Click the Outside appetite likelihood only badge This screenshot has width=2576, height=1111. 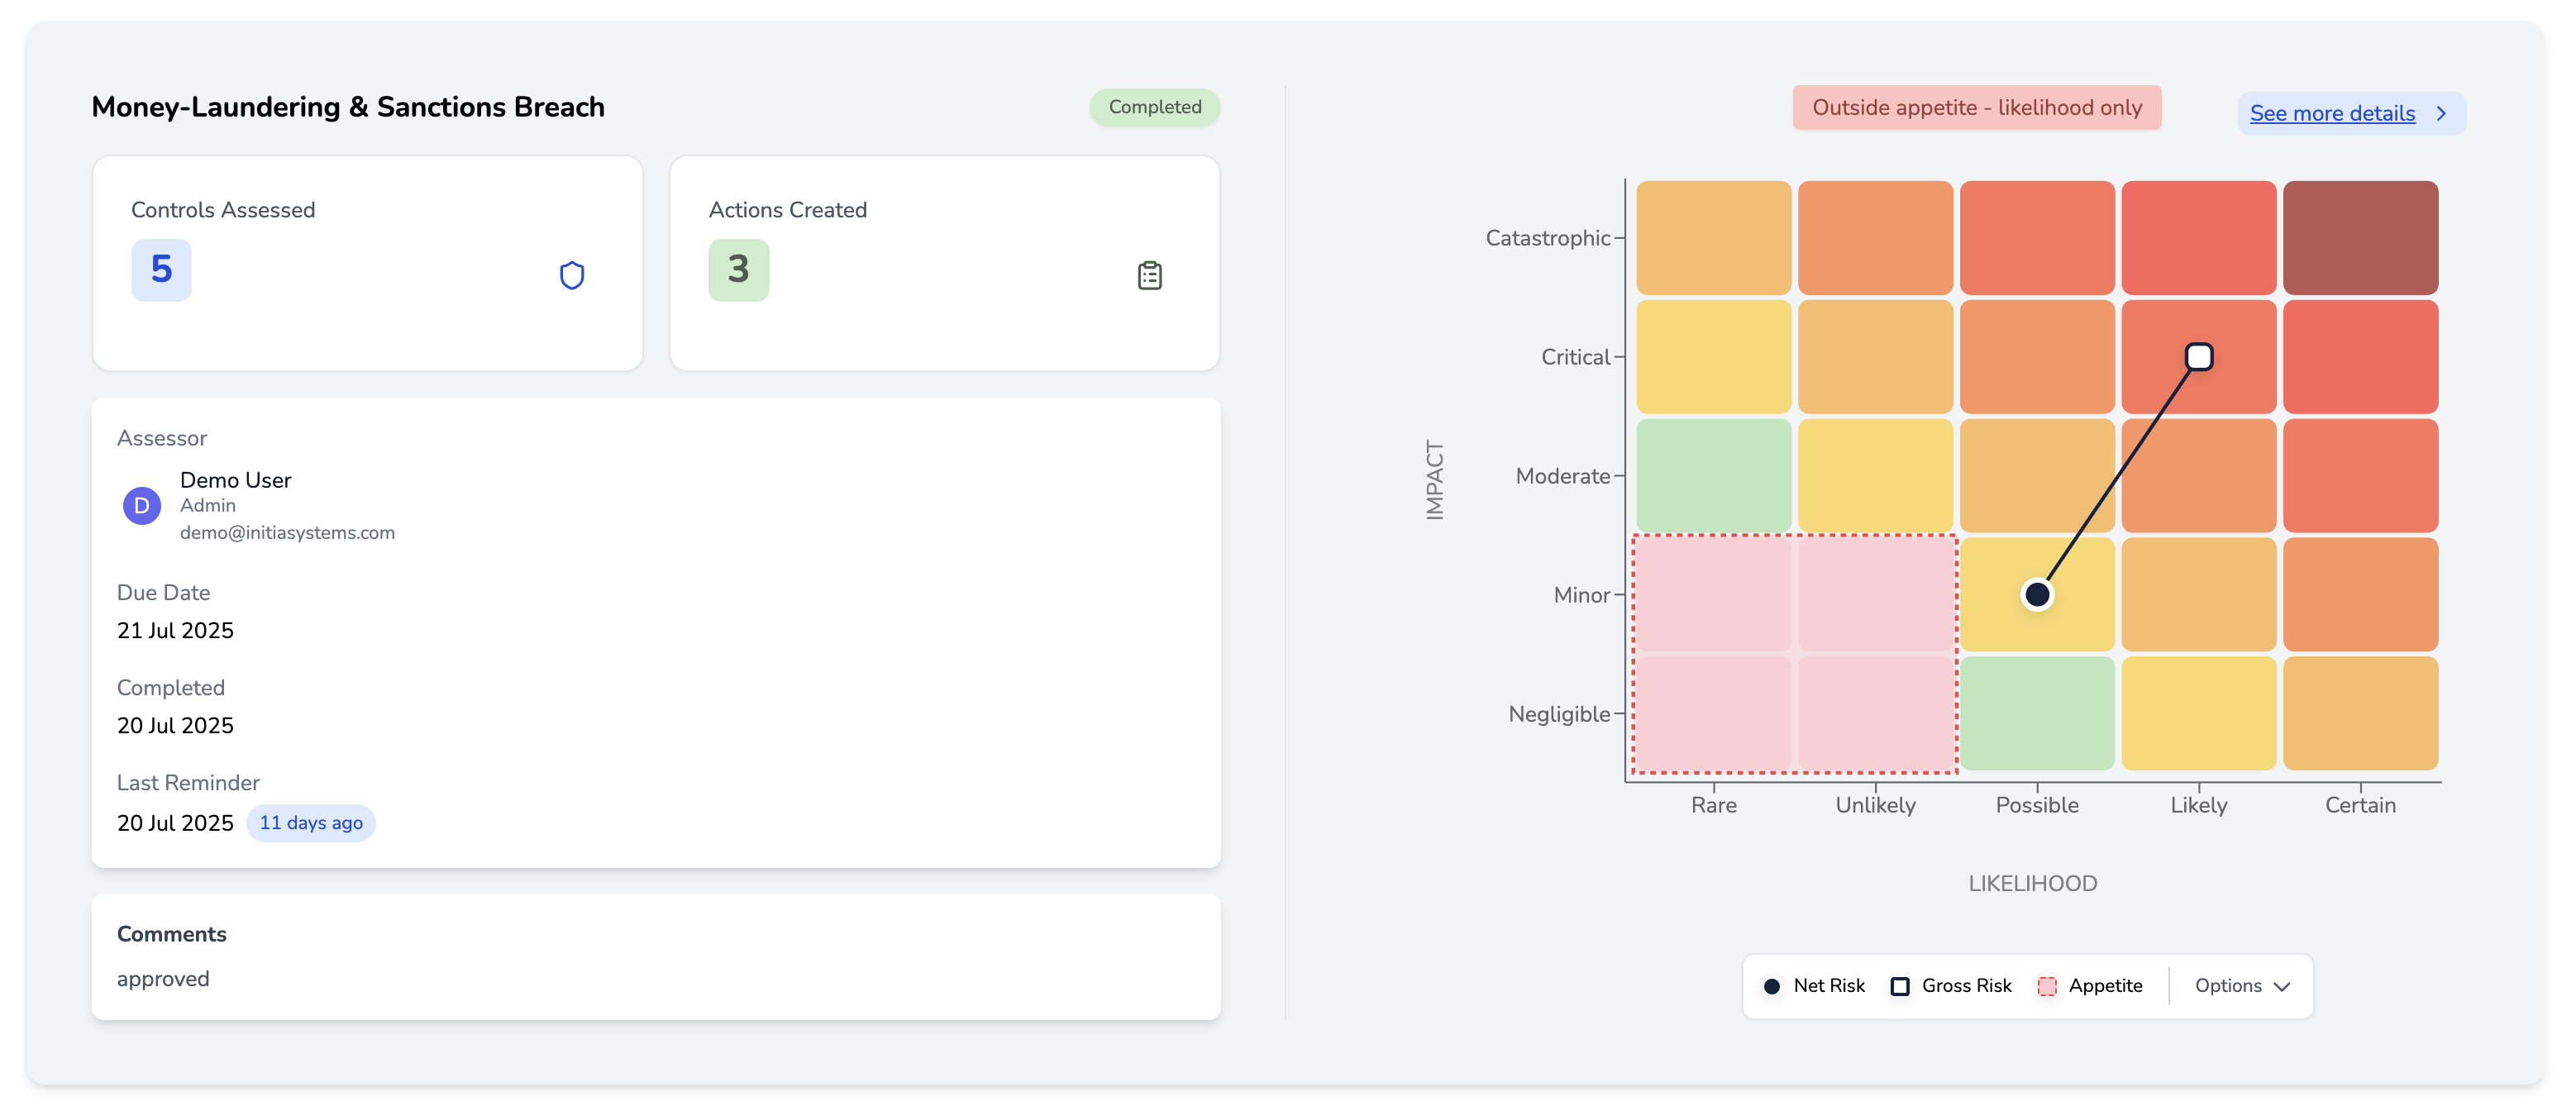pyautogui.click(x=1976, y=108)
